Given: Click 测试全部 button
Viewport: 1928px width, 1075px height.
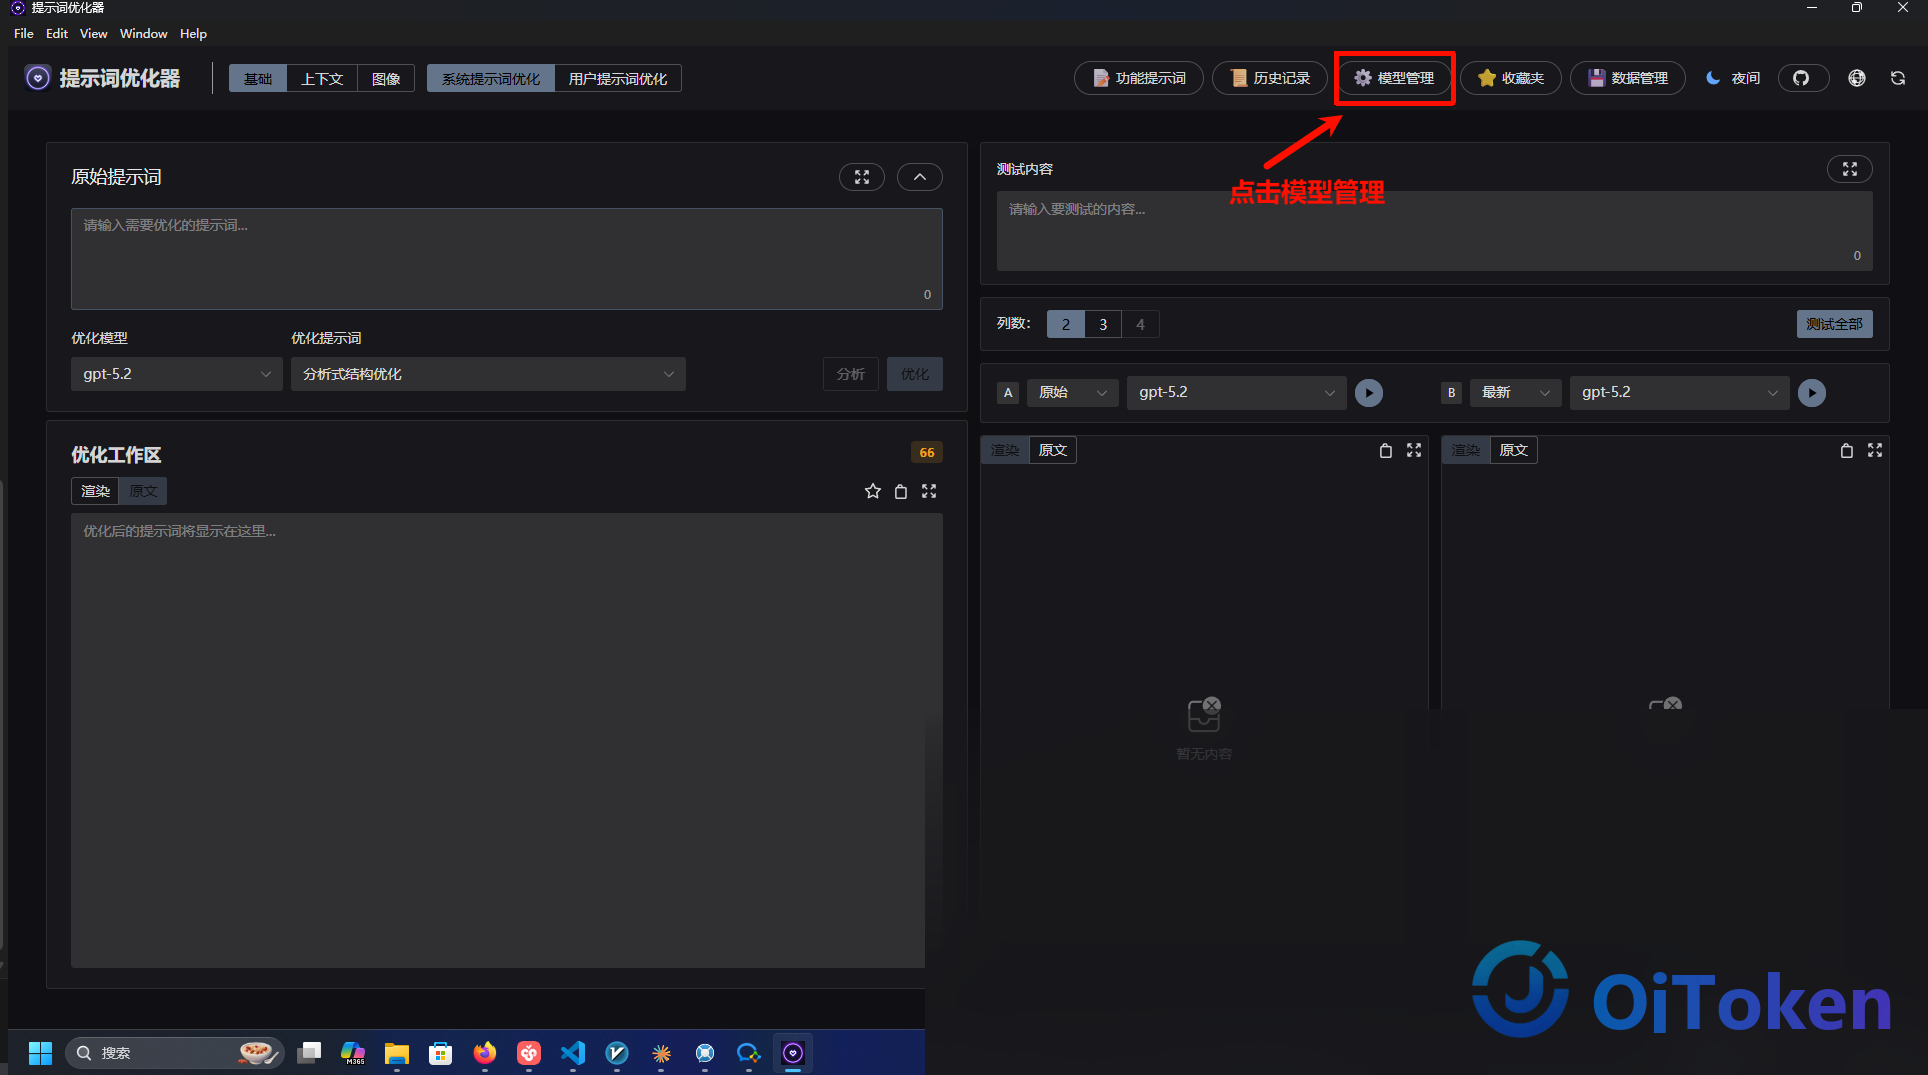Looking at the screenshot, I should point(1835,324).
